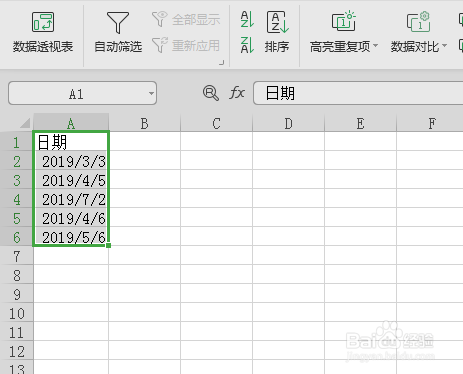Select column A header
This screenshot has width=463, height=374.
pyautogui.click(x=71, y=123)
